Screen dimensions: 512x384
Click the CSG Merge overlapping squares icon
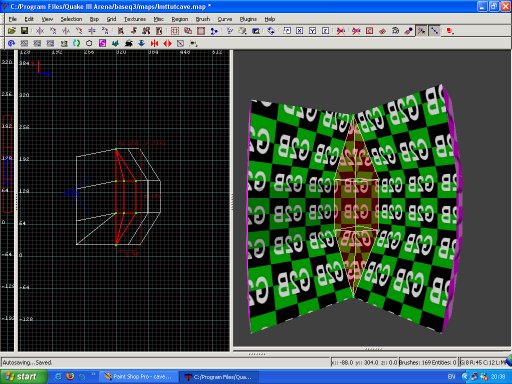tap(188, 31)
